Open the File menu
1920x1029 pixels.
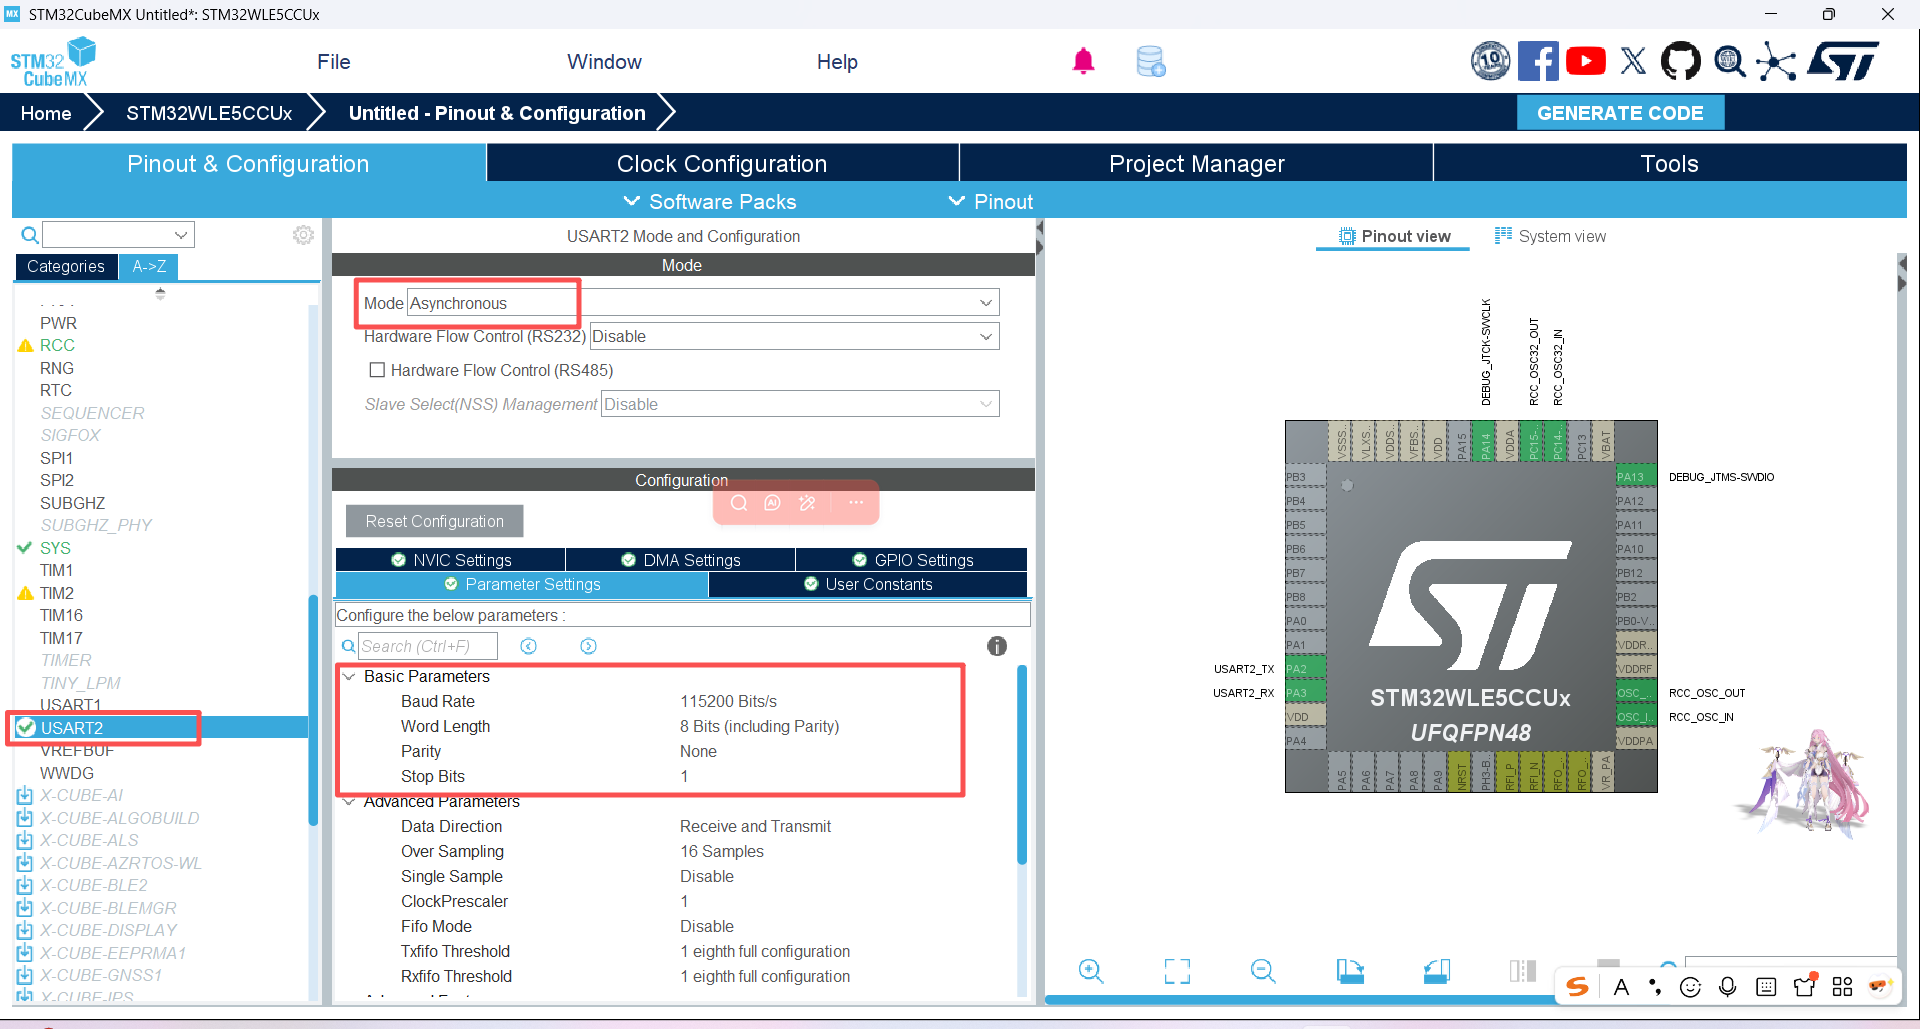(x=334, y=62)
